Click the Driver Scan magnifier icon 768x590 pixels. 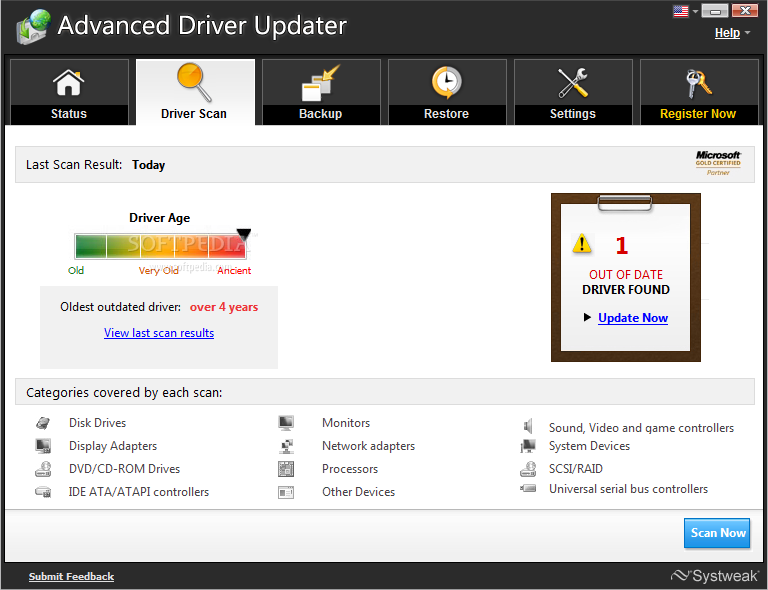point(194,82)
